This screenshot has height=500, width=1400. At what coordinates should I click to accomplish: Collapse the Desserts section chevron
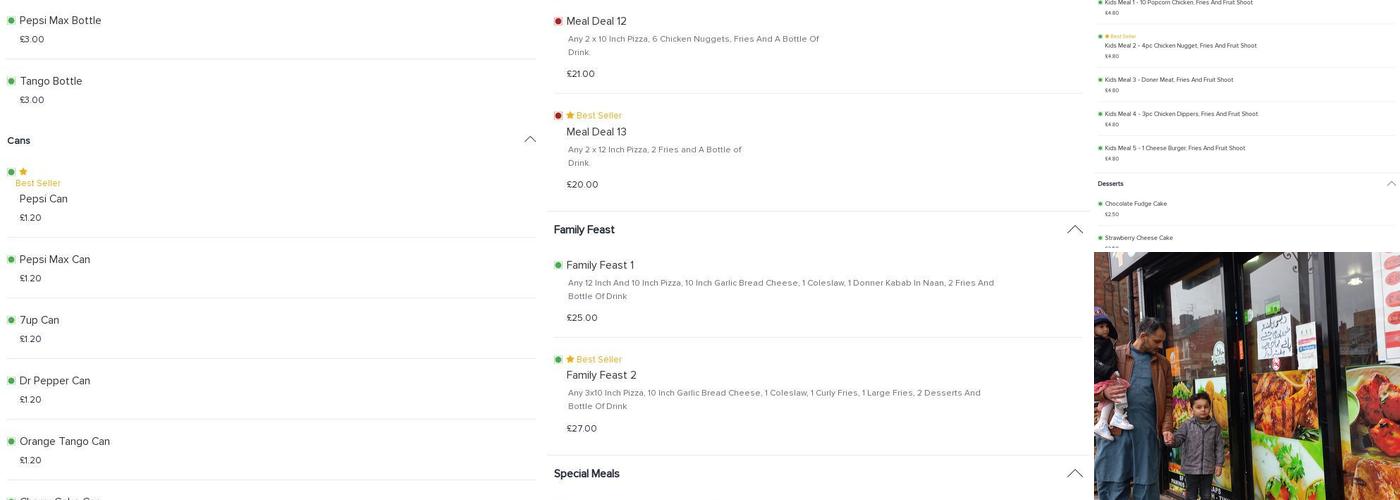coord(1391,184)
